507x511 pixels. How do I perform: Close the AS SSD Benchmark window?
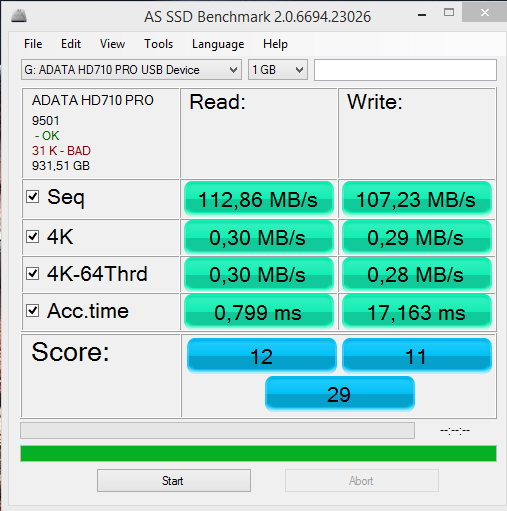point(484,13)
